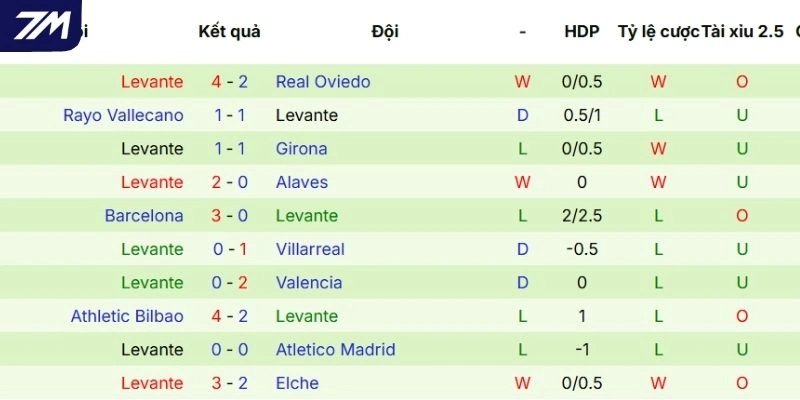The width and height of the screenshot is (800, 400).
Task: Open the Barcelona team link
Action: coord(144,216)
